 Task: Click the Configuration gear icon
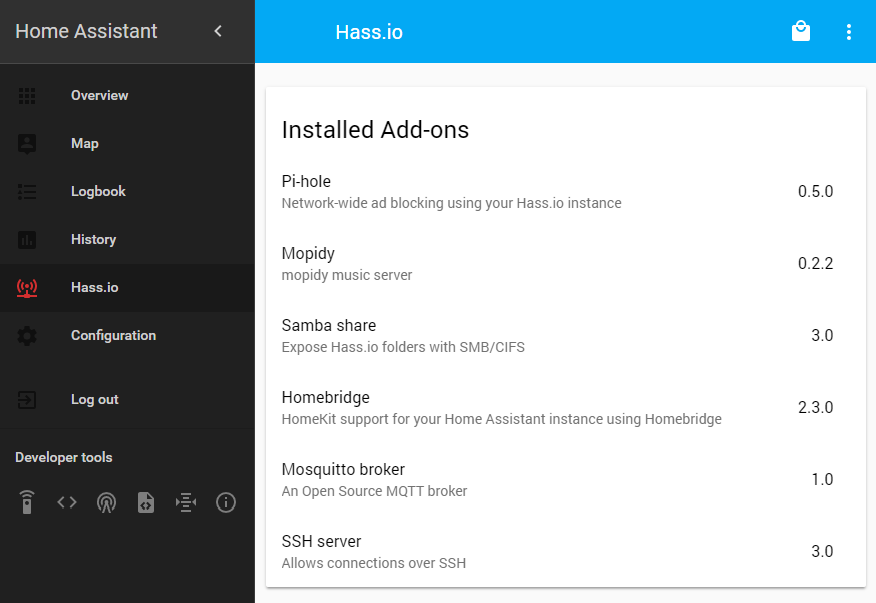point(27,335)
